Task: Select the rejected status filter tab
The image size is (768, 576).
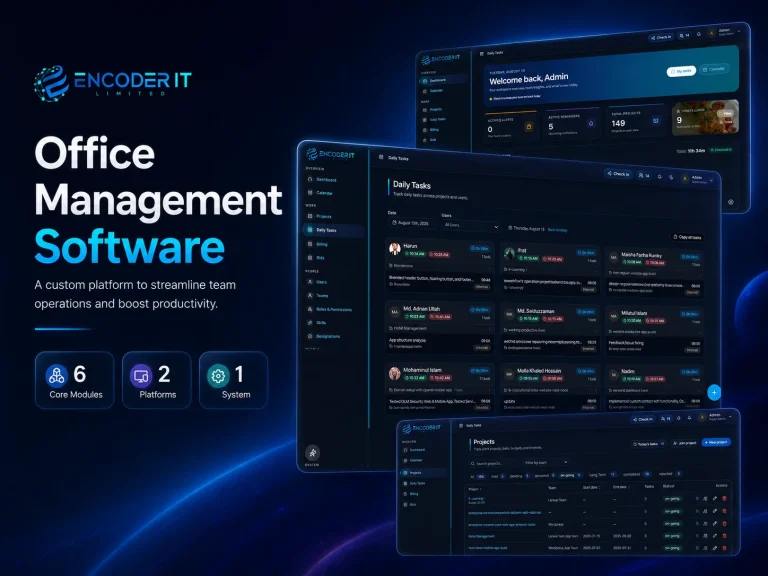Action: (670, 474)
